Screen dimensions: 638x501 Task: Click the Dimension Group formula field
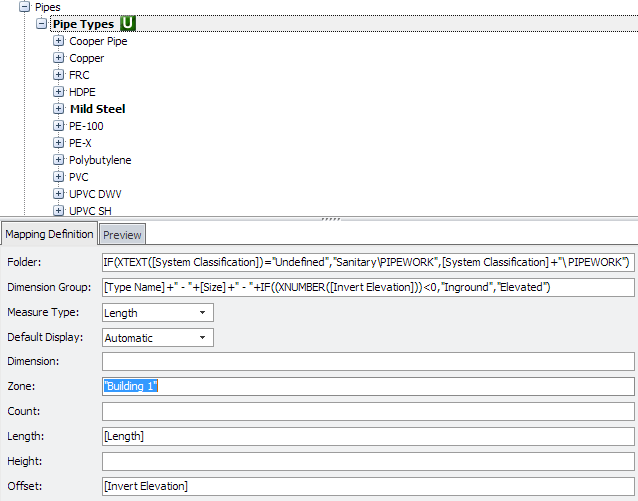tap(368, 287)
